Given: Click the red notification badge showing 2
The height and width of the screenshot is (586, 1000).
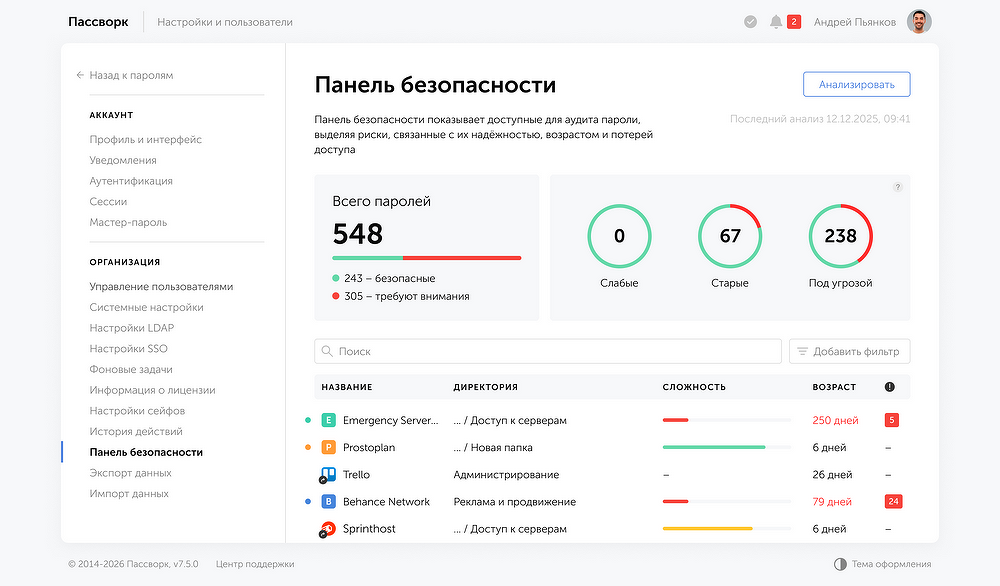Looking at the screenshot, I should (x=794, y=22).
